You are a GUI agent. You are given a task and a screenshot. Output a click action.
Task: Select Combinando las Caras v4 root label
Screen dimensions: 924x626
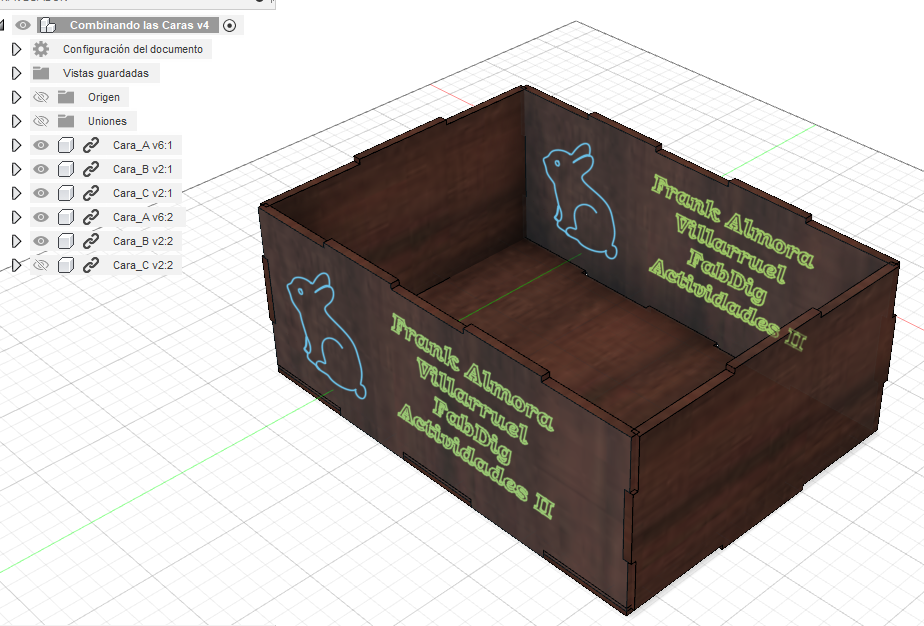tap(139, 25)
